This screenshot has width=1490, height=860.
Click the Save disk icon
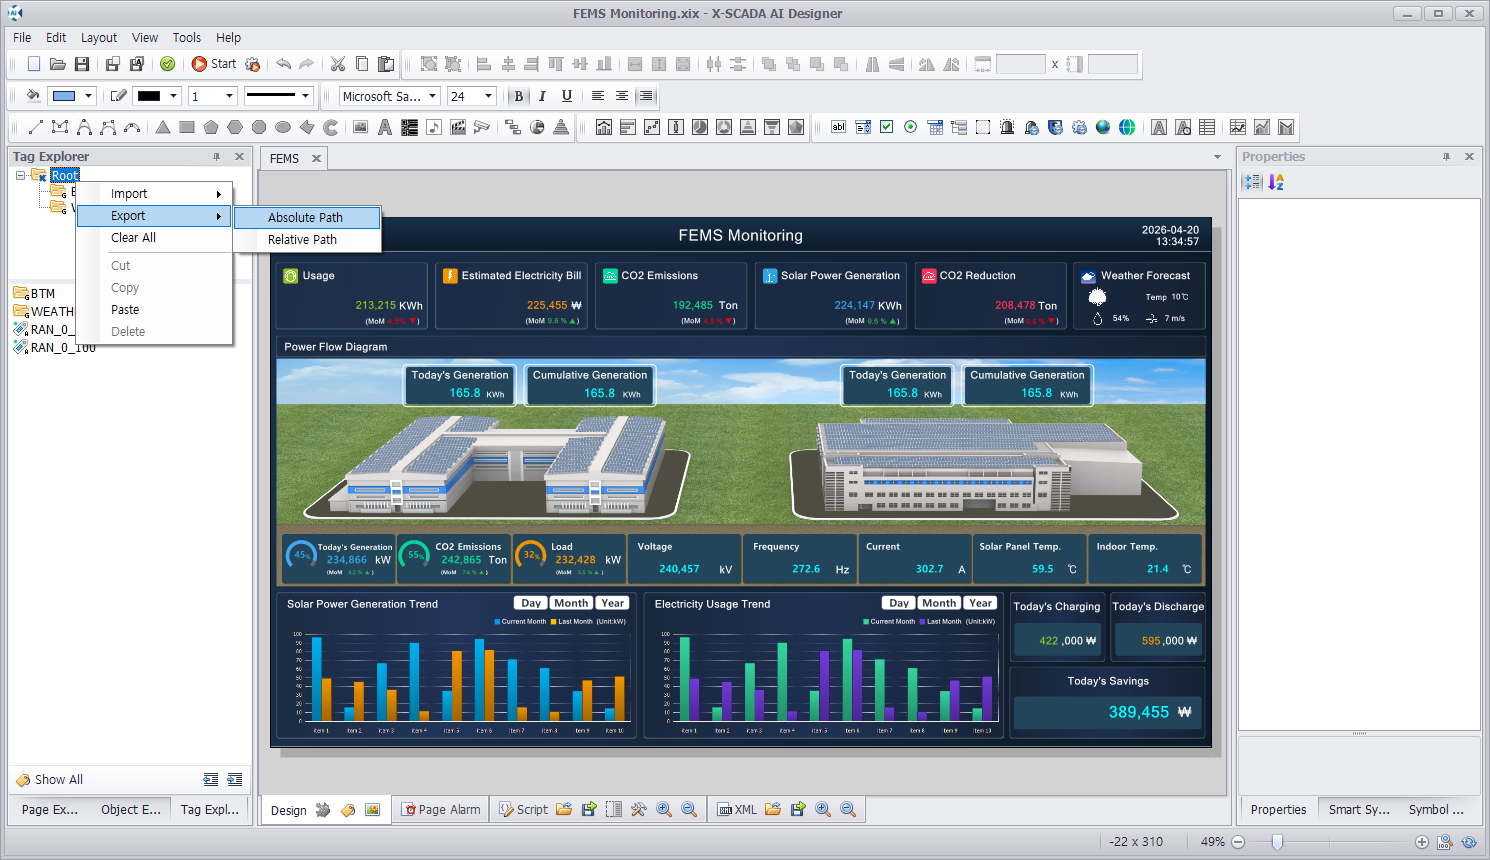(82, 64)
